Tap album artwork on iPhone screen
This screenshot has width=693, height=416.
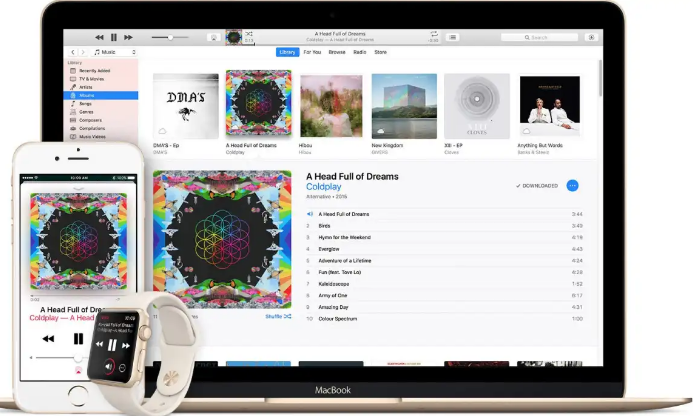[79, 241]
